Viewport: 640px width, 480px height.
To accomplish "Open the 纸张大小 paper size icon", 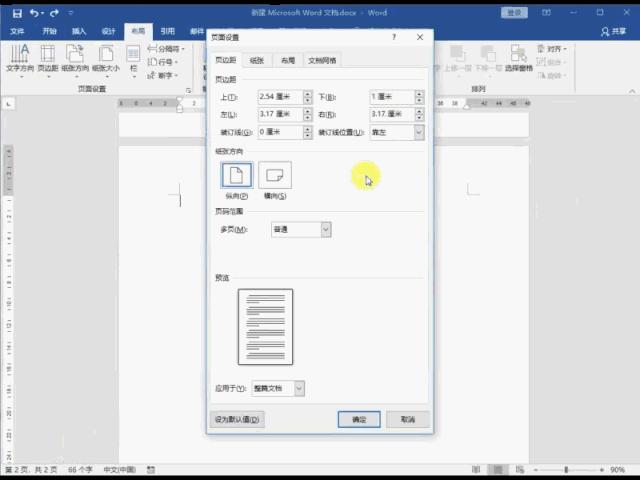I will (105, 55).
